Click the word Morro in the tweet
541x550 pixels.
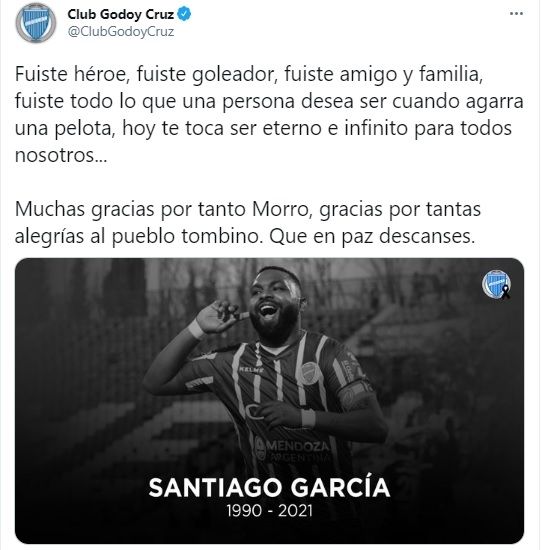click(282, 209)
